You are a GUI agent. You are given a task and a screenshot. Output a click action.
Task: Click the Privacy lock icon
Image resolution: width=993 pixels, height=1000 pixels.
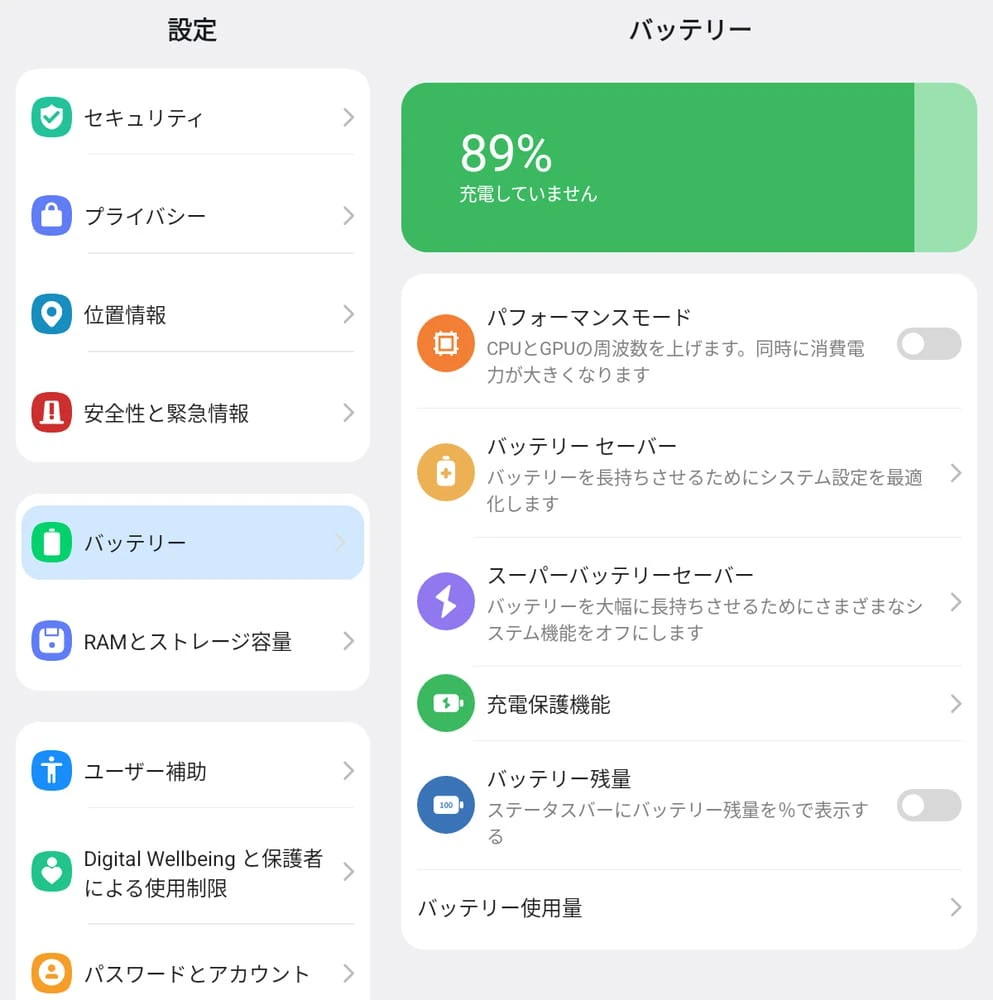coord(51,216)
